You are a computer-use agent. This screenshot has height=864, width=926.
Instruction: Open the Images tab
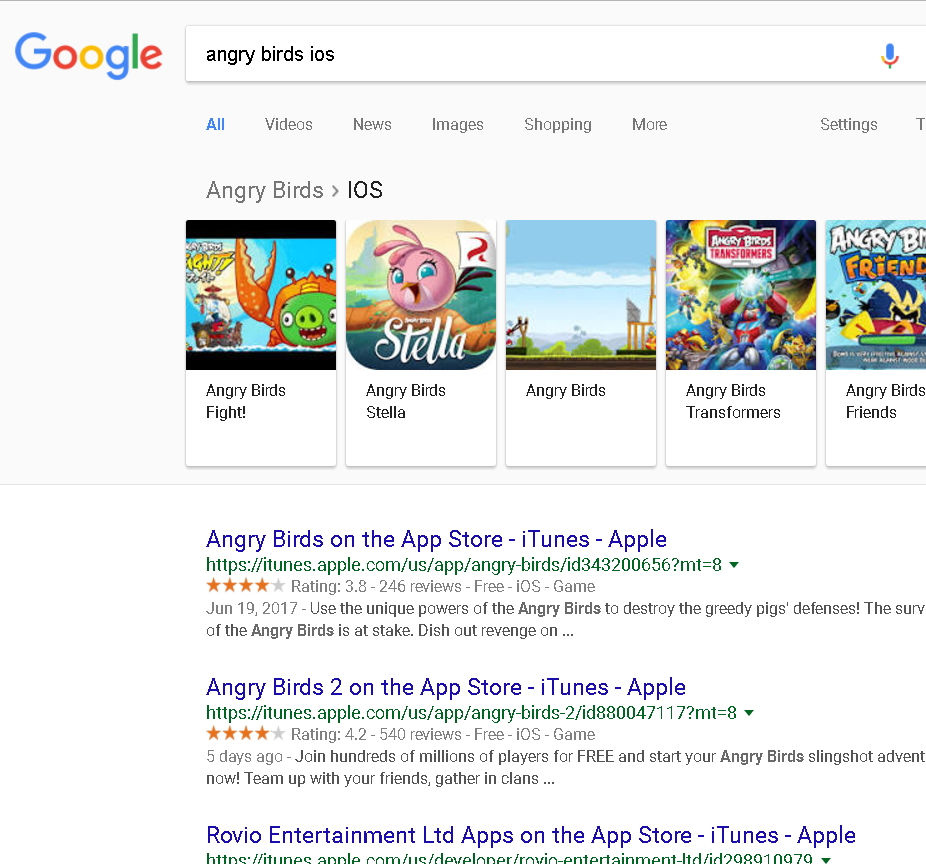(x=457, y=124)
